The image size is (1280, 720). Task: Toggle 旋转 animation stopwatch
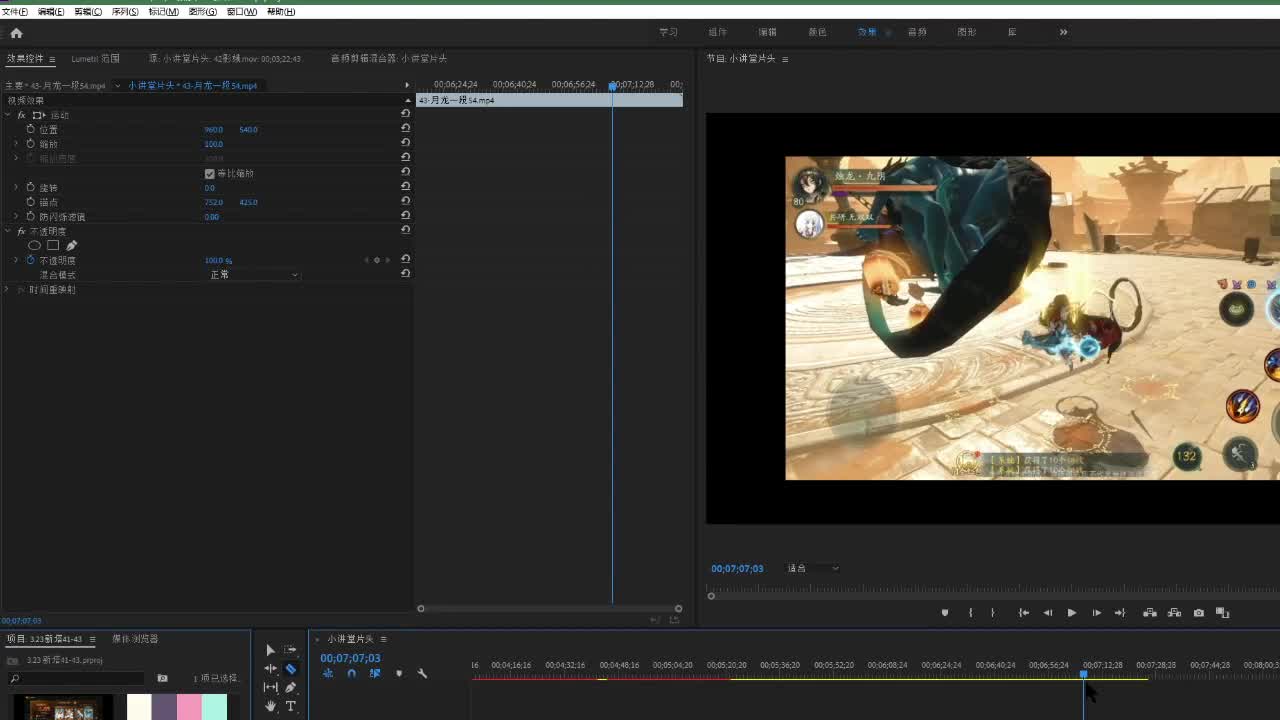click(30, 187)
